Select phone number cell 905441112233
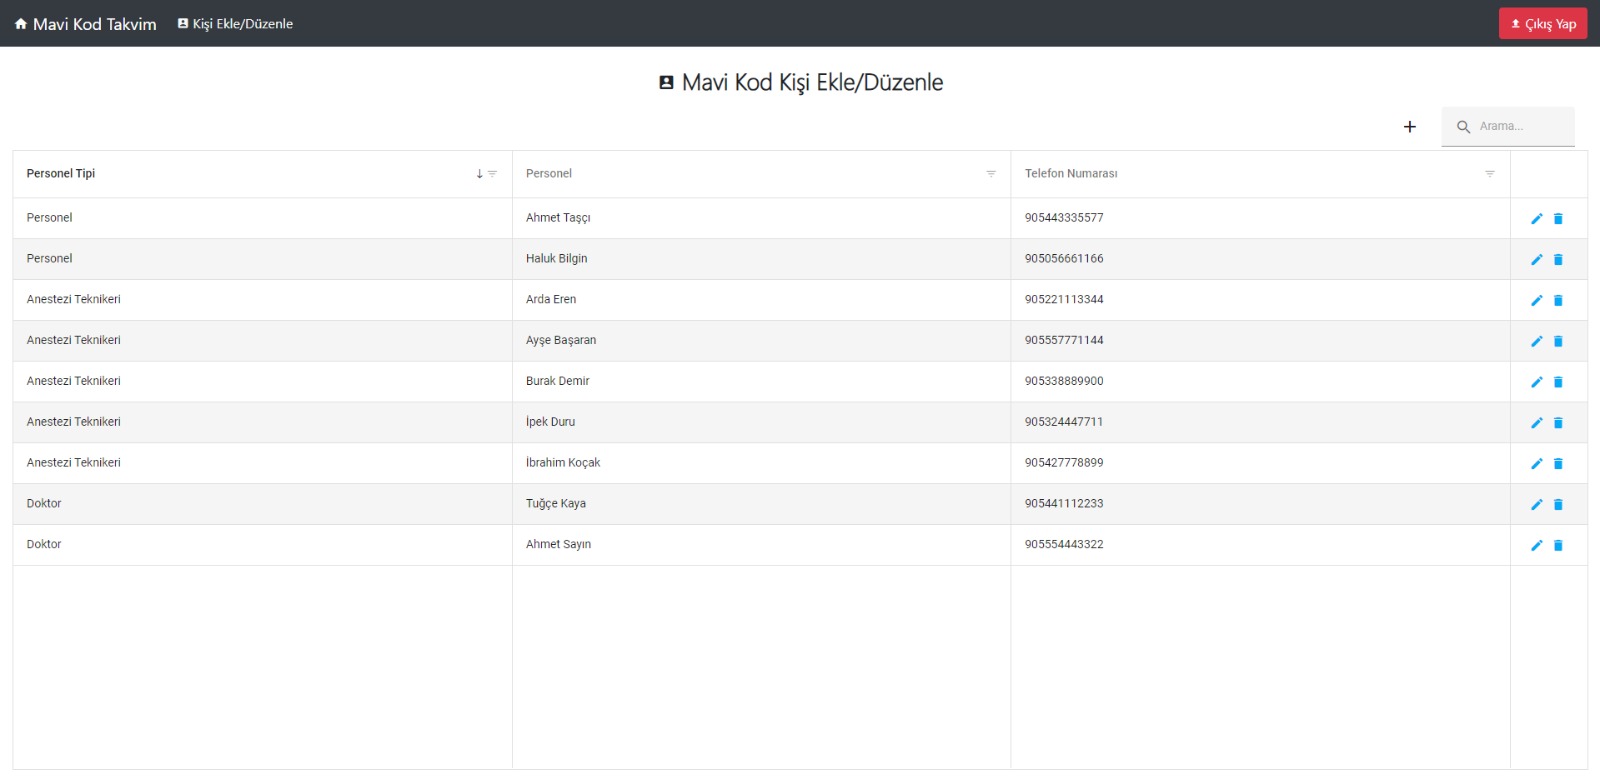The image size is (1600, 784). 1064,504
